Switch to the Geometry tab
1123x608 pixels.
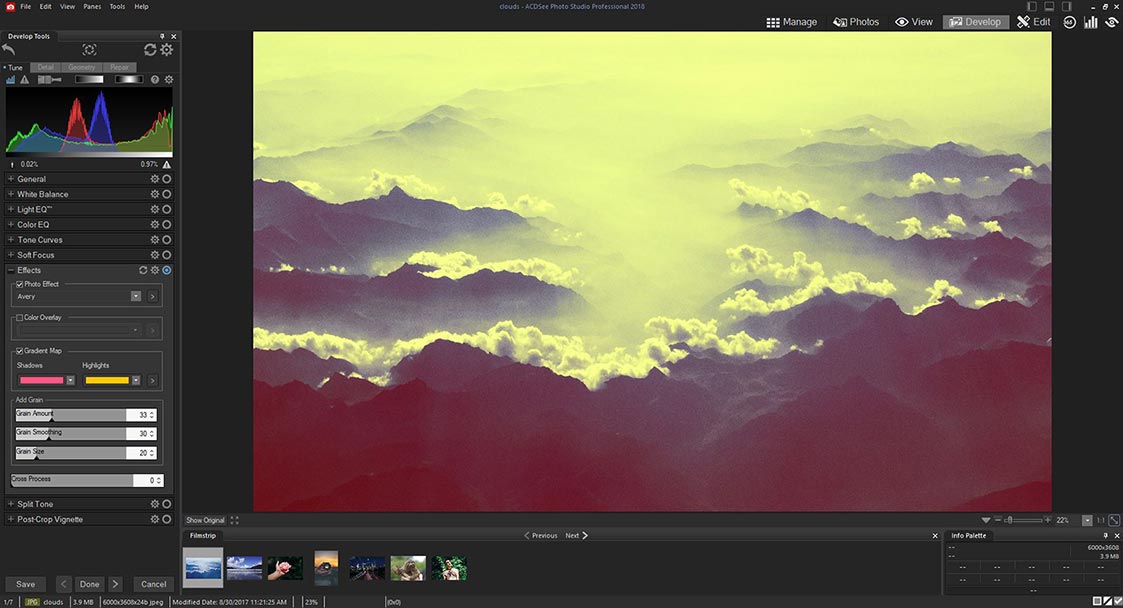click(x=82, y=67)
